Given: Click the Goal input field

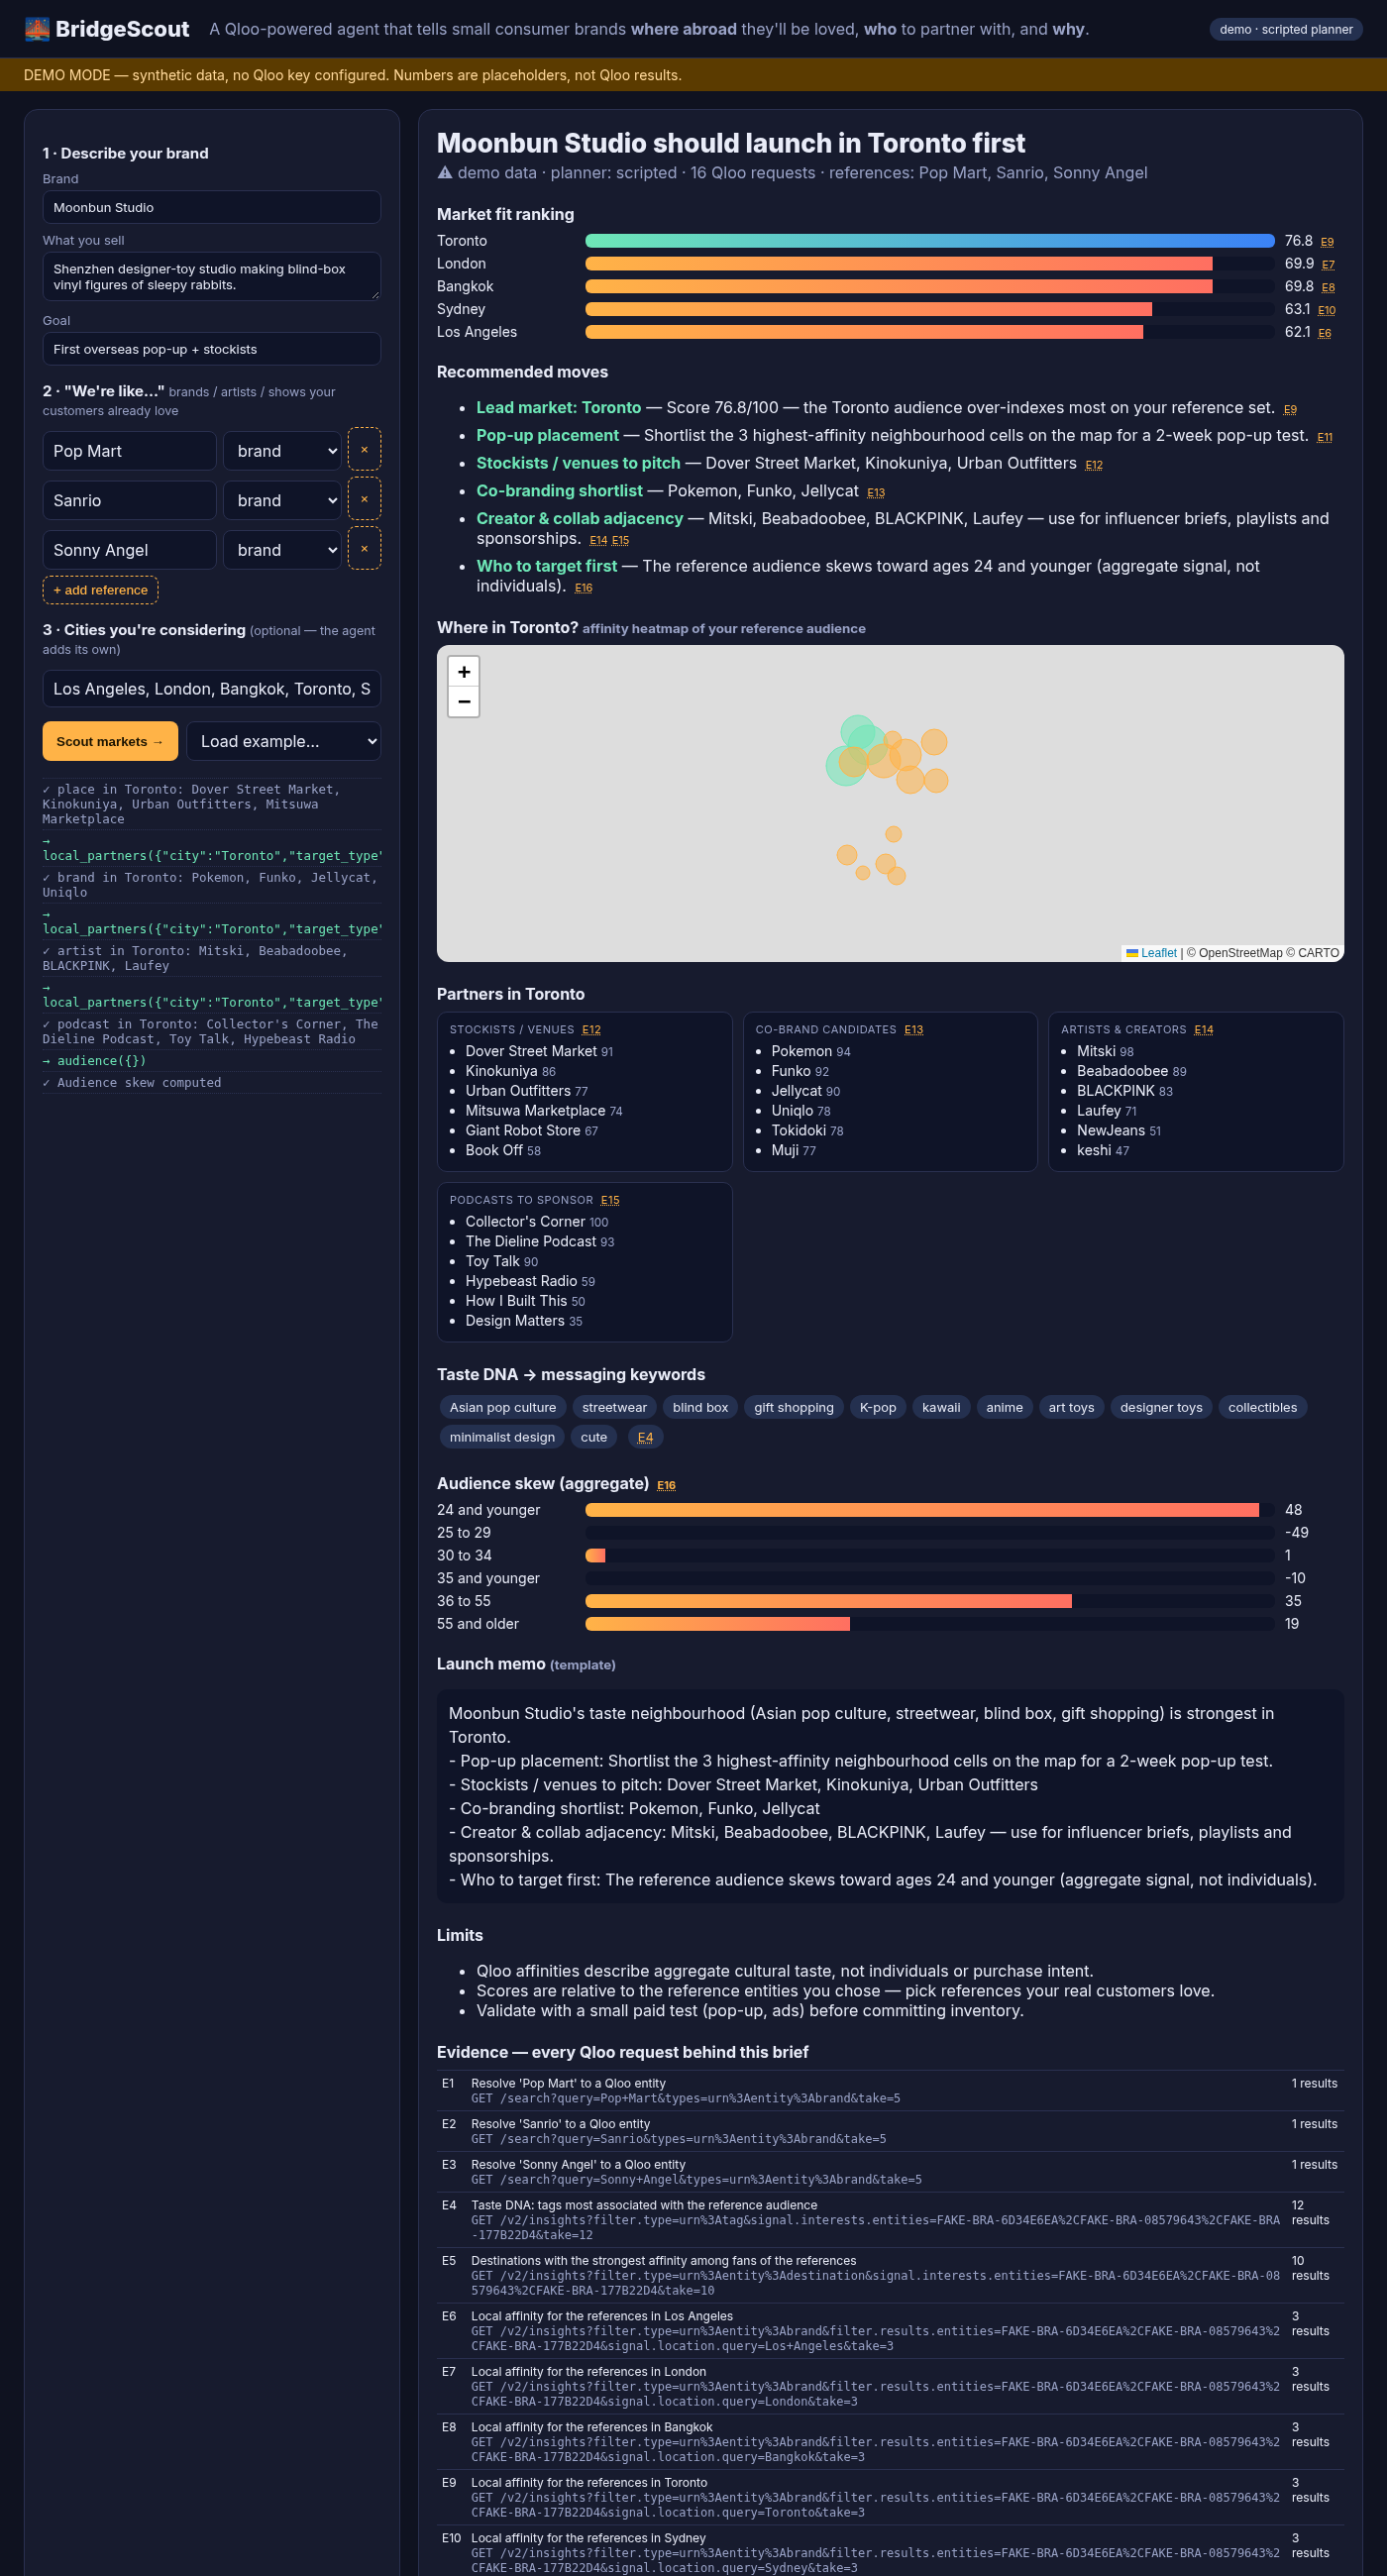Looking at the screenshot, I should 212,349.
